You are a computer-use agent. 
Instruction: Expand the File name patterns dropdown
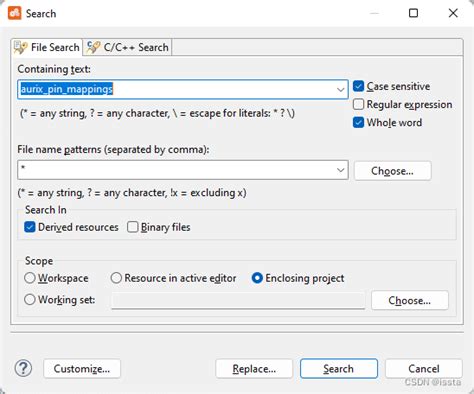pyautogui.click(x=340, y=170)
